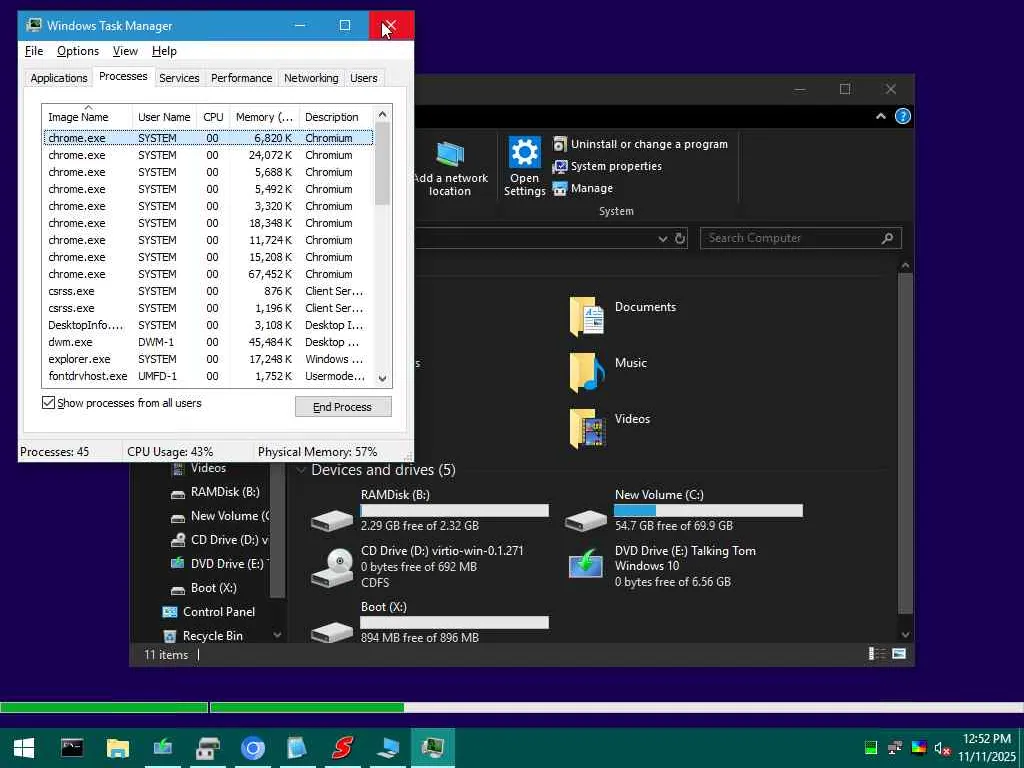Sort processes by Image Name column
The height and width of the screenshot is (768, 1024).
coord(88,117)
